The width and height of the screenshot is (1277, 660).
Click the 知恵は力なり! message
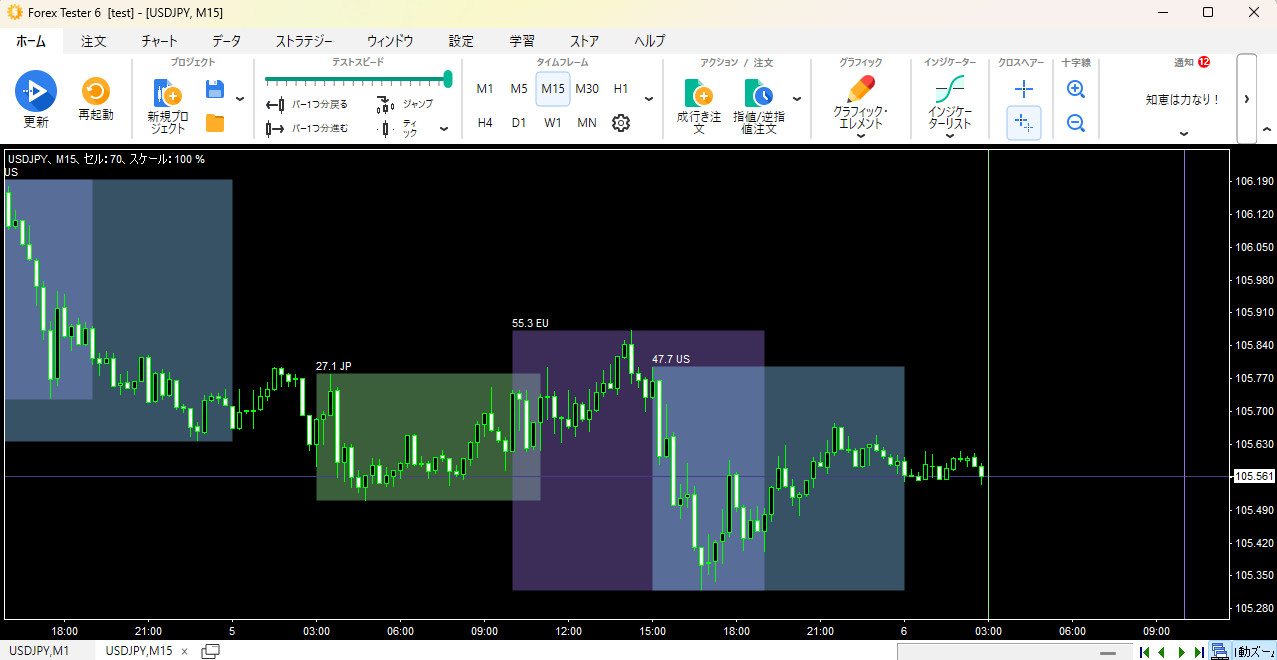pyautogui.click(x=1183, y=100)
